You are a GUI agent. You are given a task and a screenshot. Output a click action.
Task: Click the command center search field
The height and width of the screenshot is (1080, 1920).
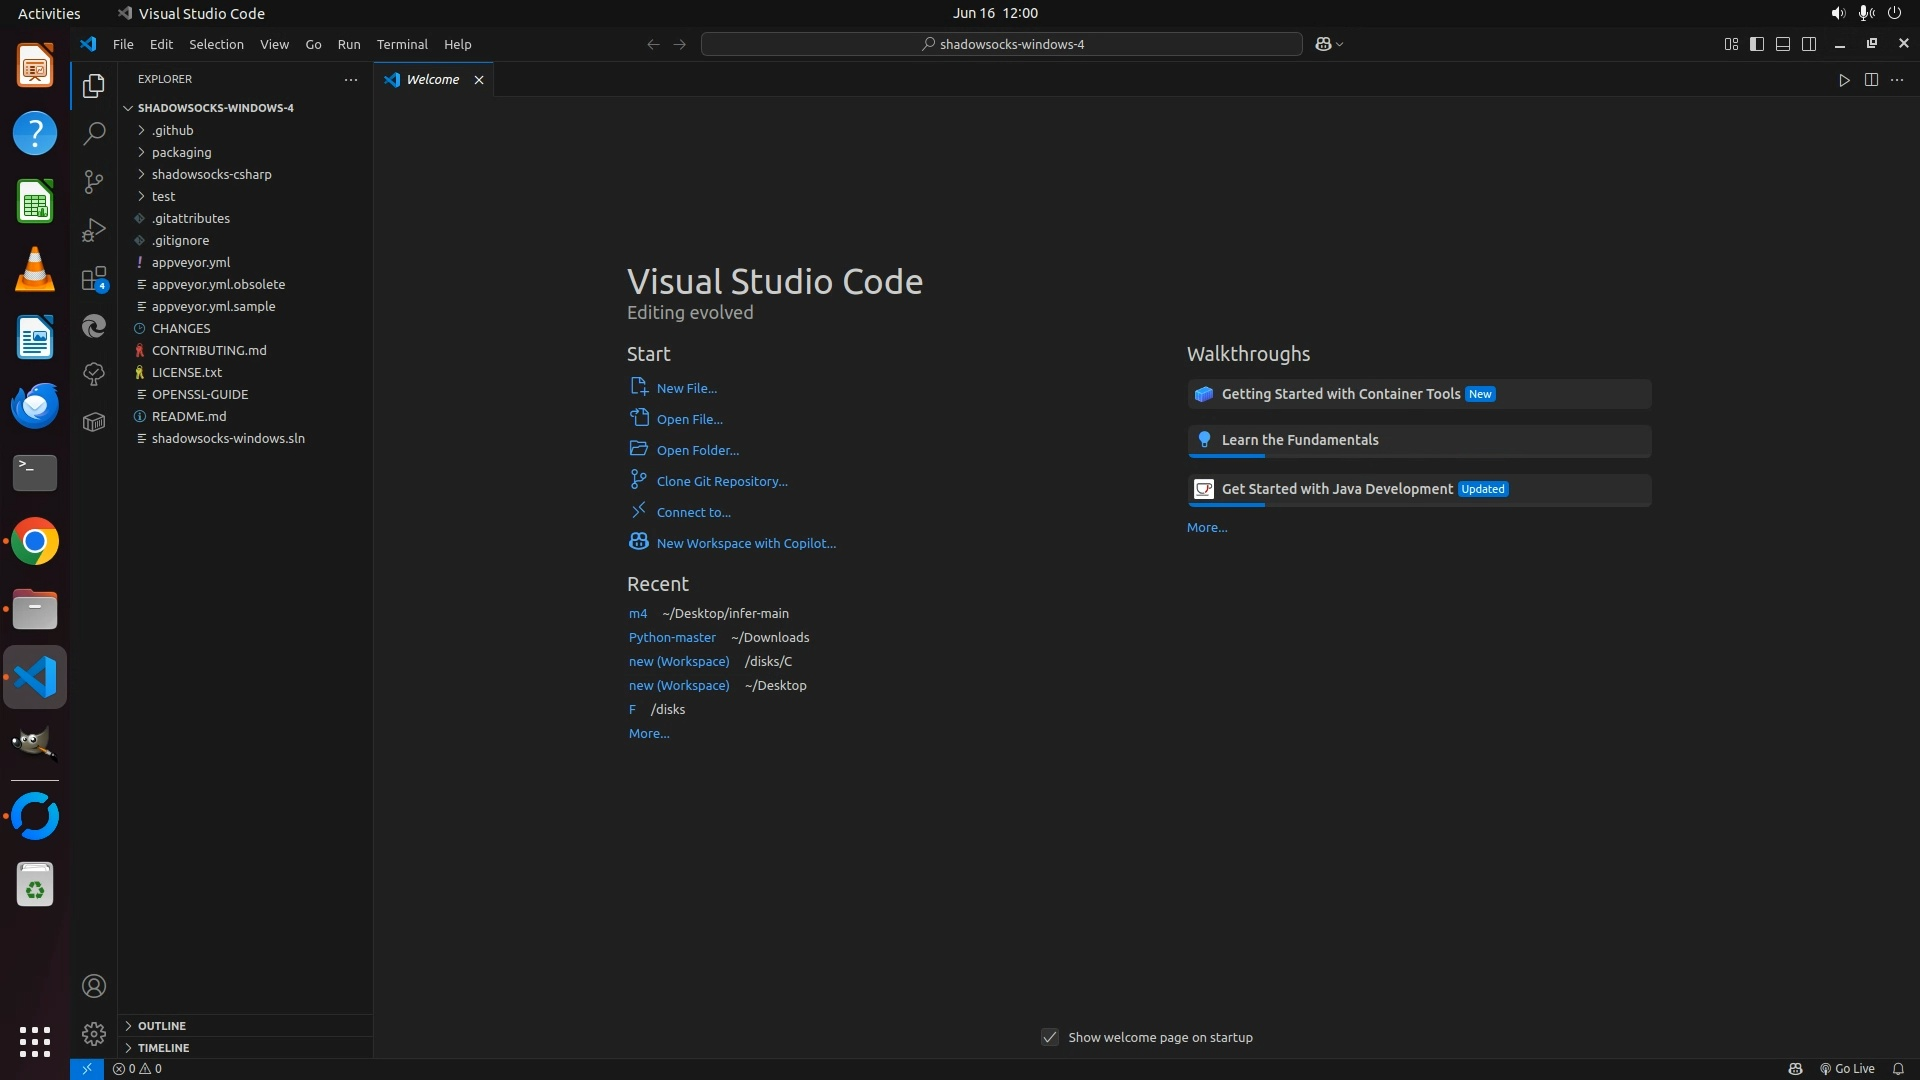point(1002,44)
